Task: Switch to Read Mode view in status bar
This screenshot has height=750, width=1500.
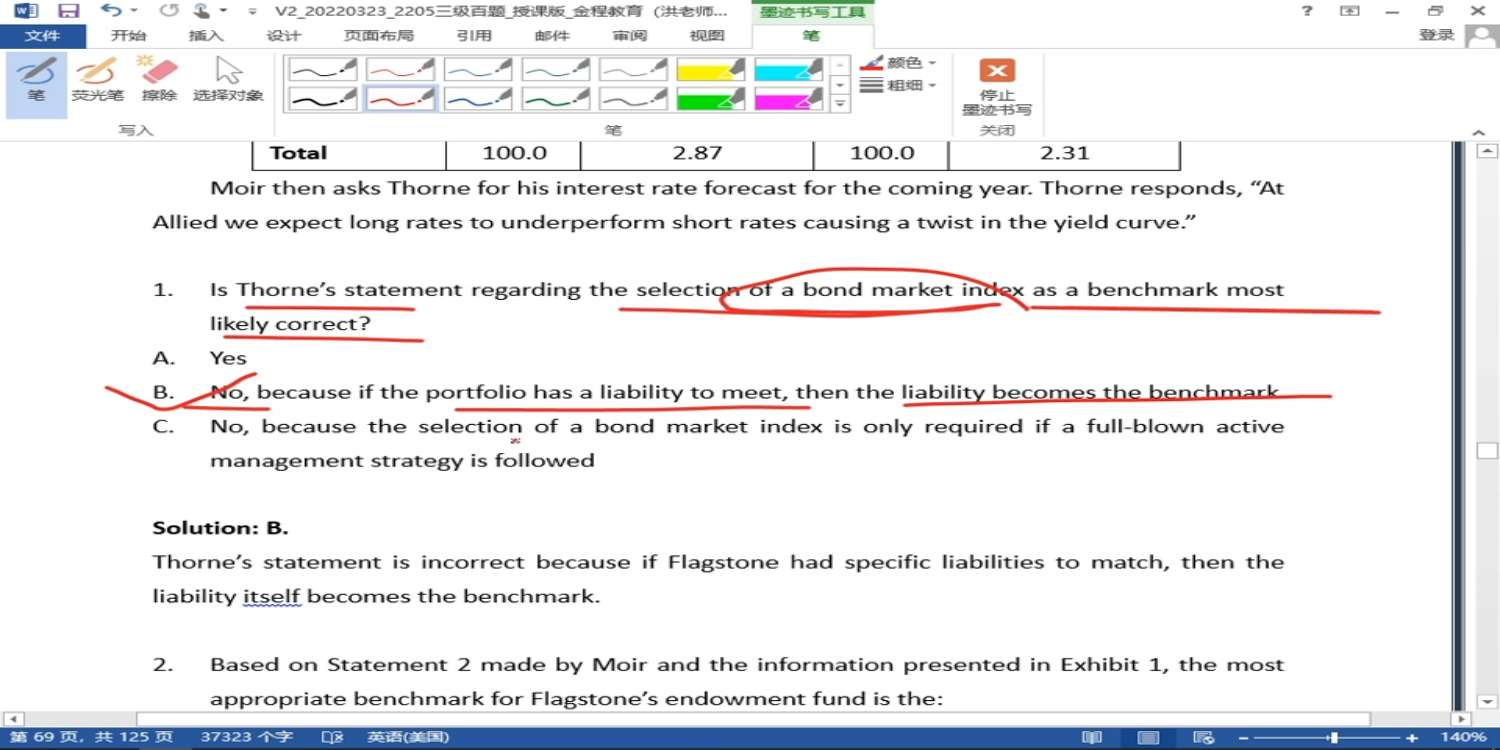Action: tap(1092, 738)
